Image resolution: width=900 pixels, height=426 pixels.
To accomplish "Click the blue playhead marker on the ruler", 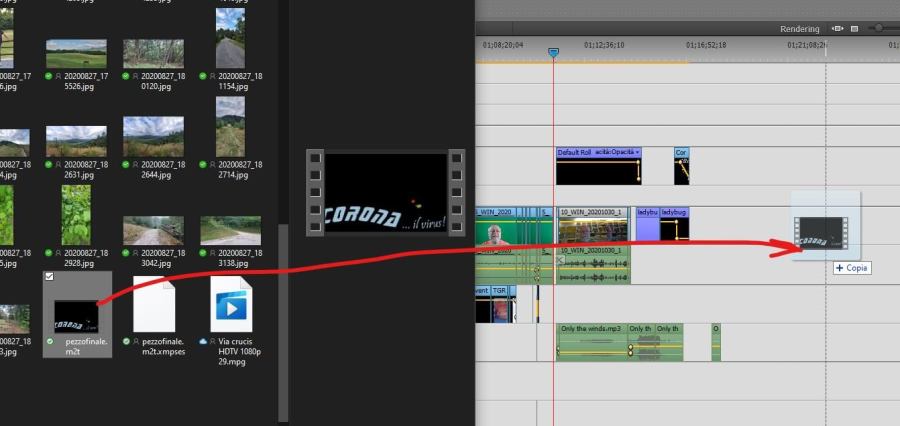I will 553,52.
